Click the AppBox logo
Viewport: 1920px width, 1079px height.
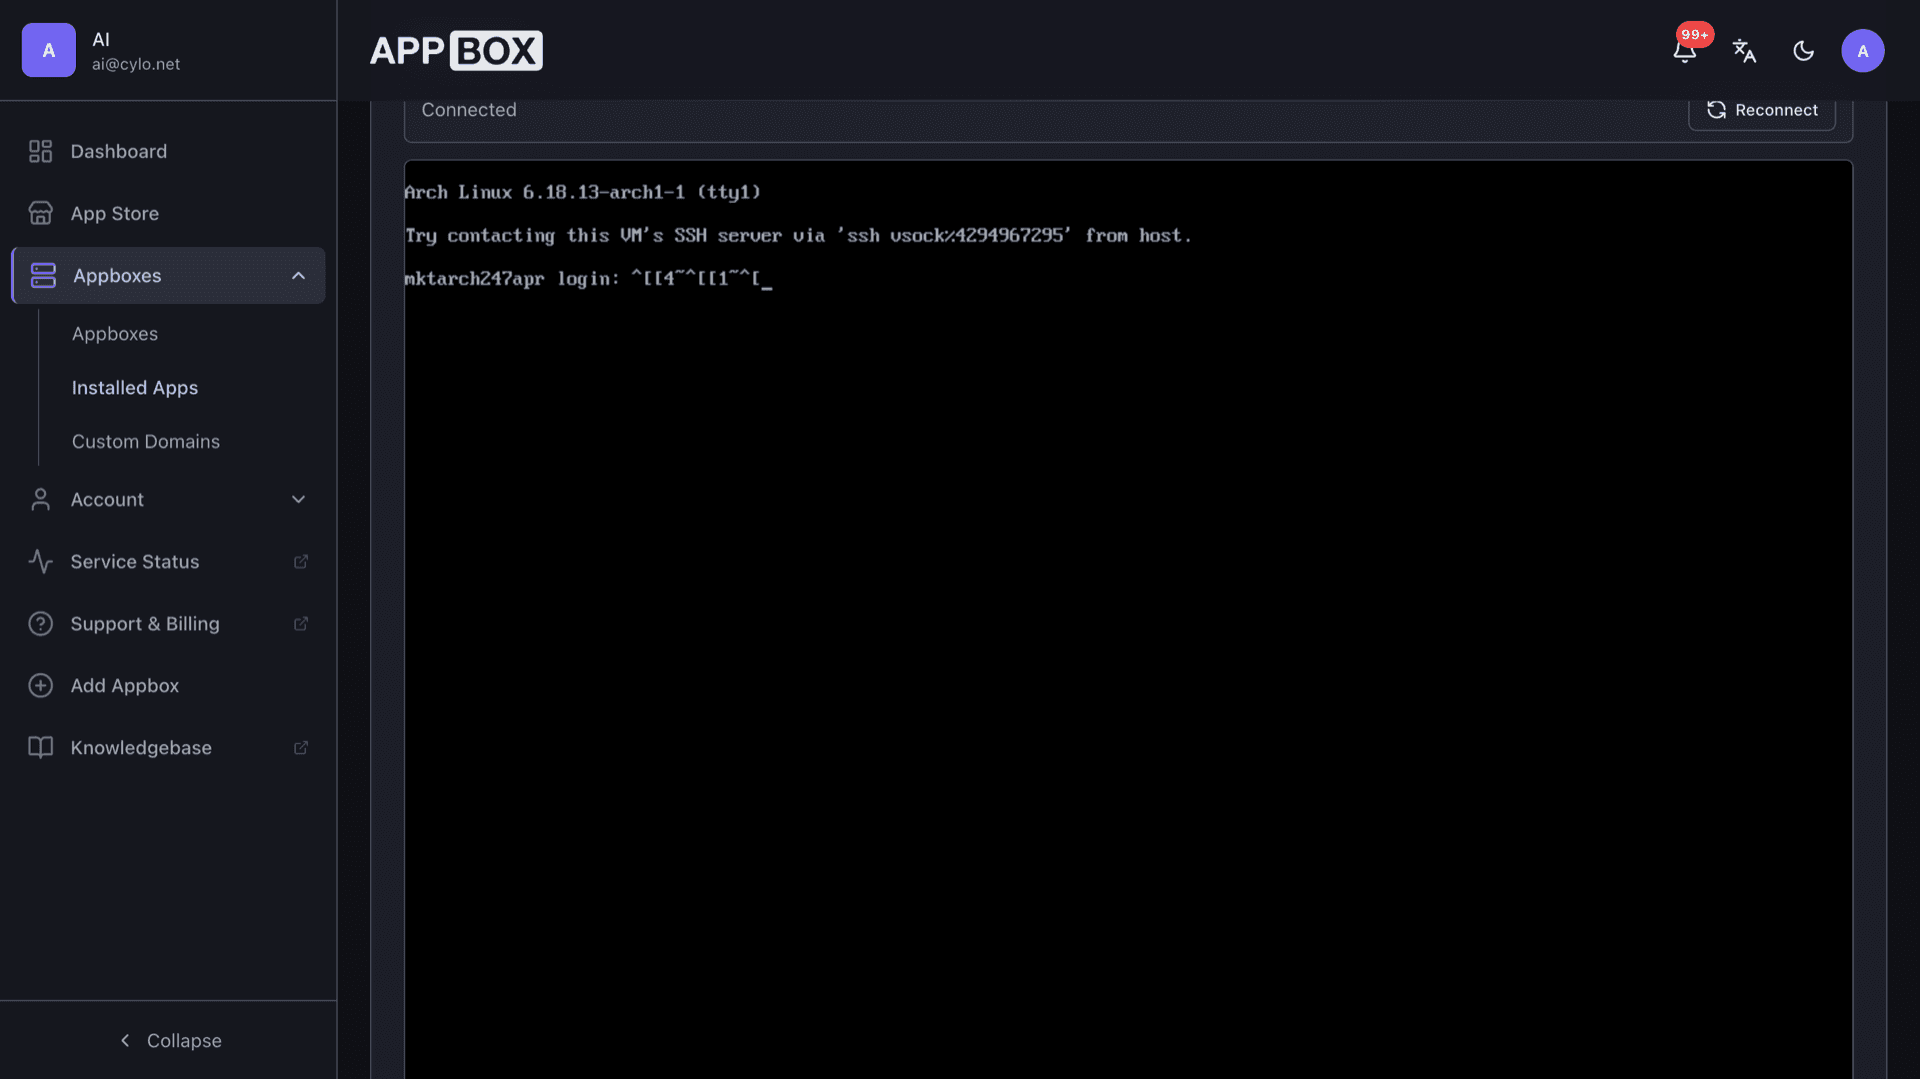[x=456, y=50]
